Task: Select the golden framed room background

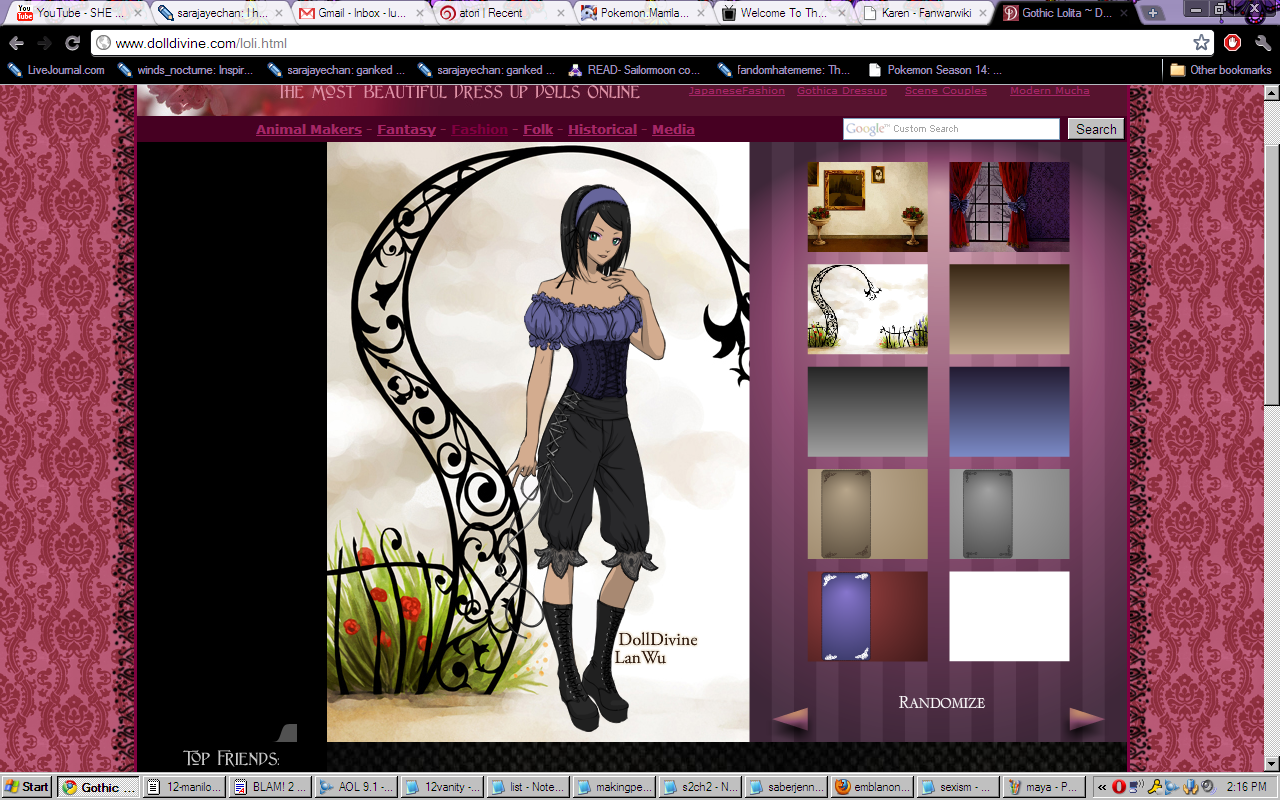Action: point(867,207)
